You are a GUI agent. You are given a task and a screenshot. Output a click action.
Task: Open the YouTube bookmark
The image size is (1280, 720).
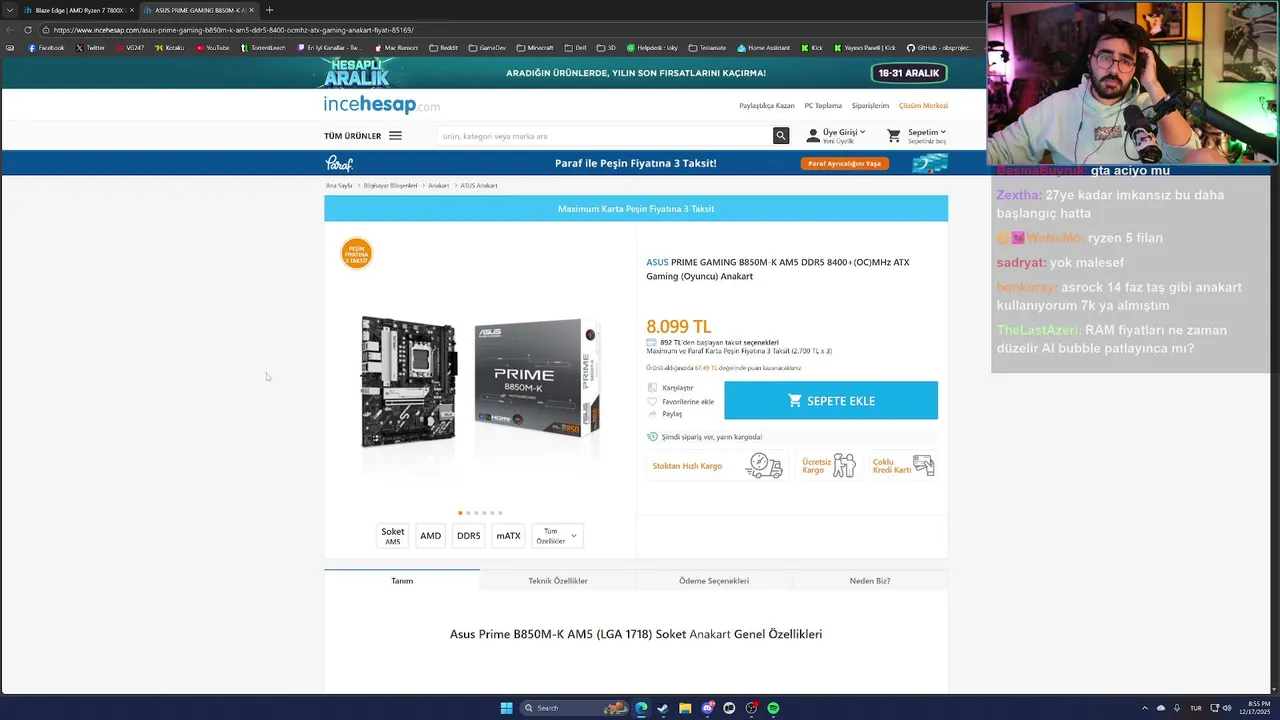pos(212,48)
